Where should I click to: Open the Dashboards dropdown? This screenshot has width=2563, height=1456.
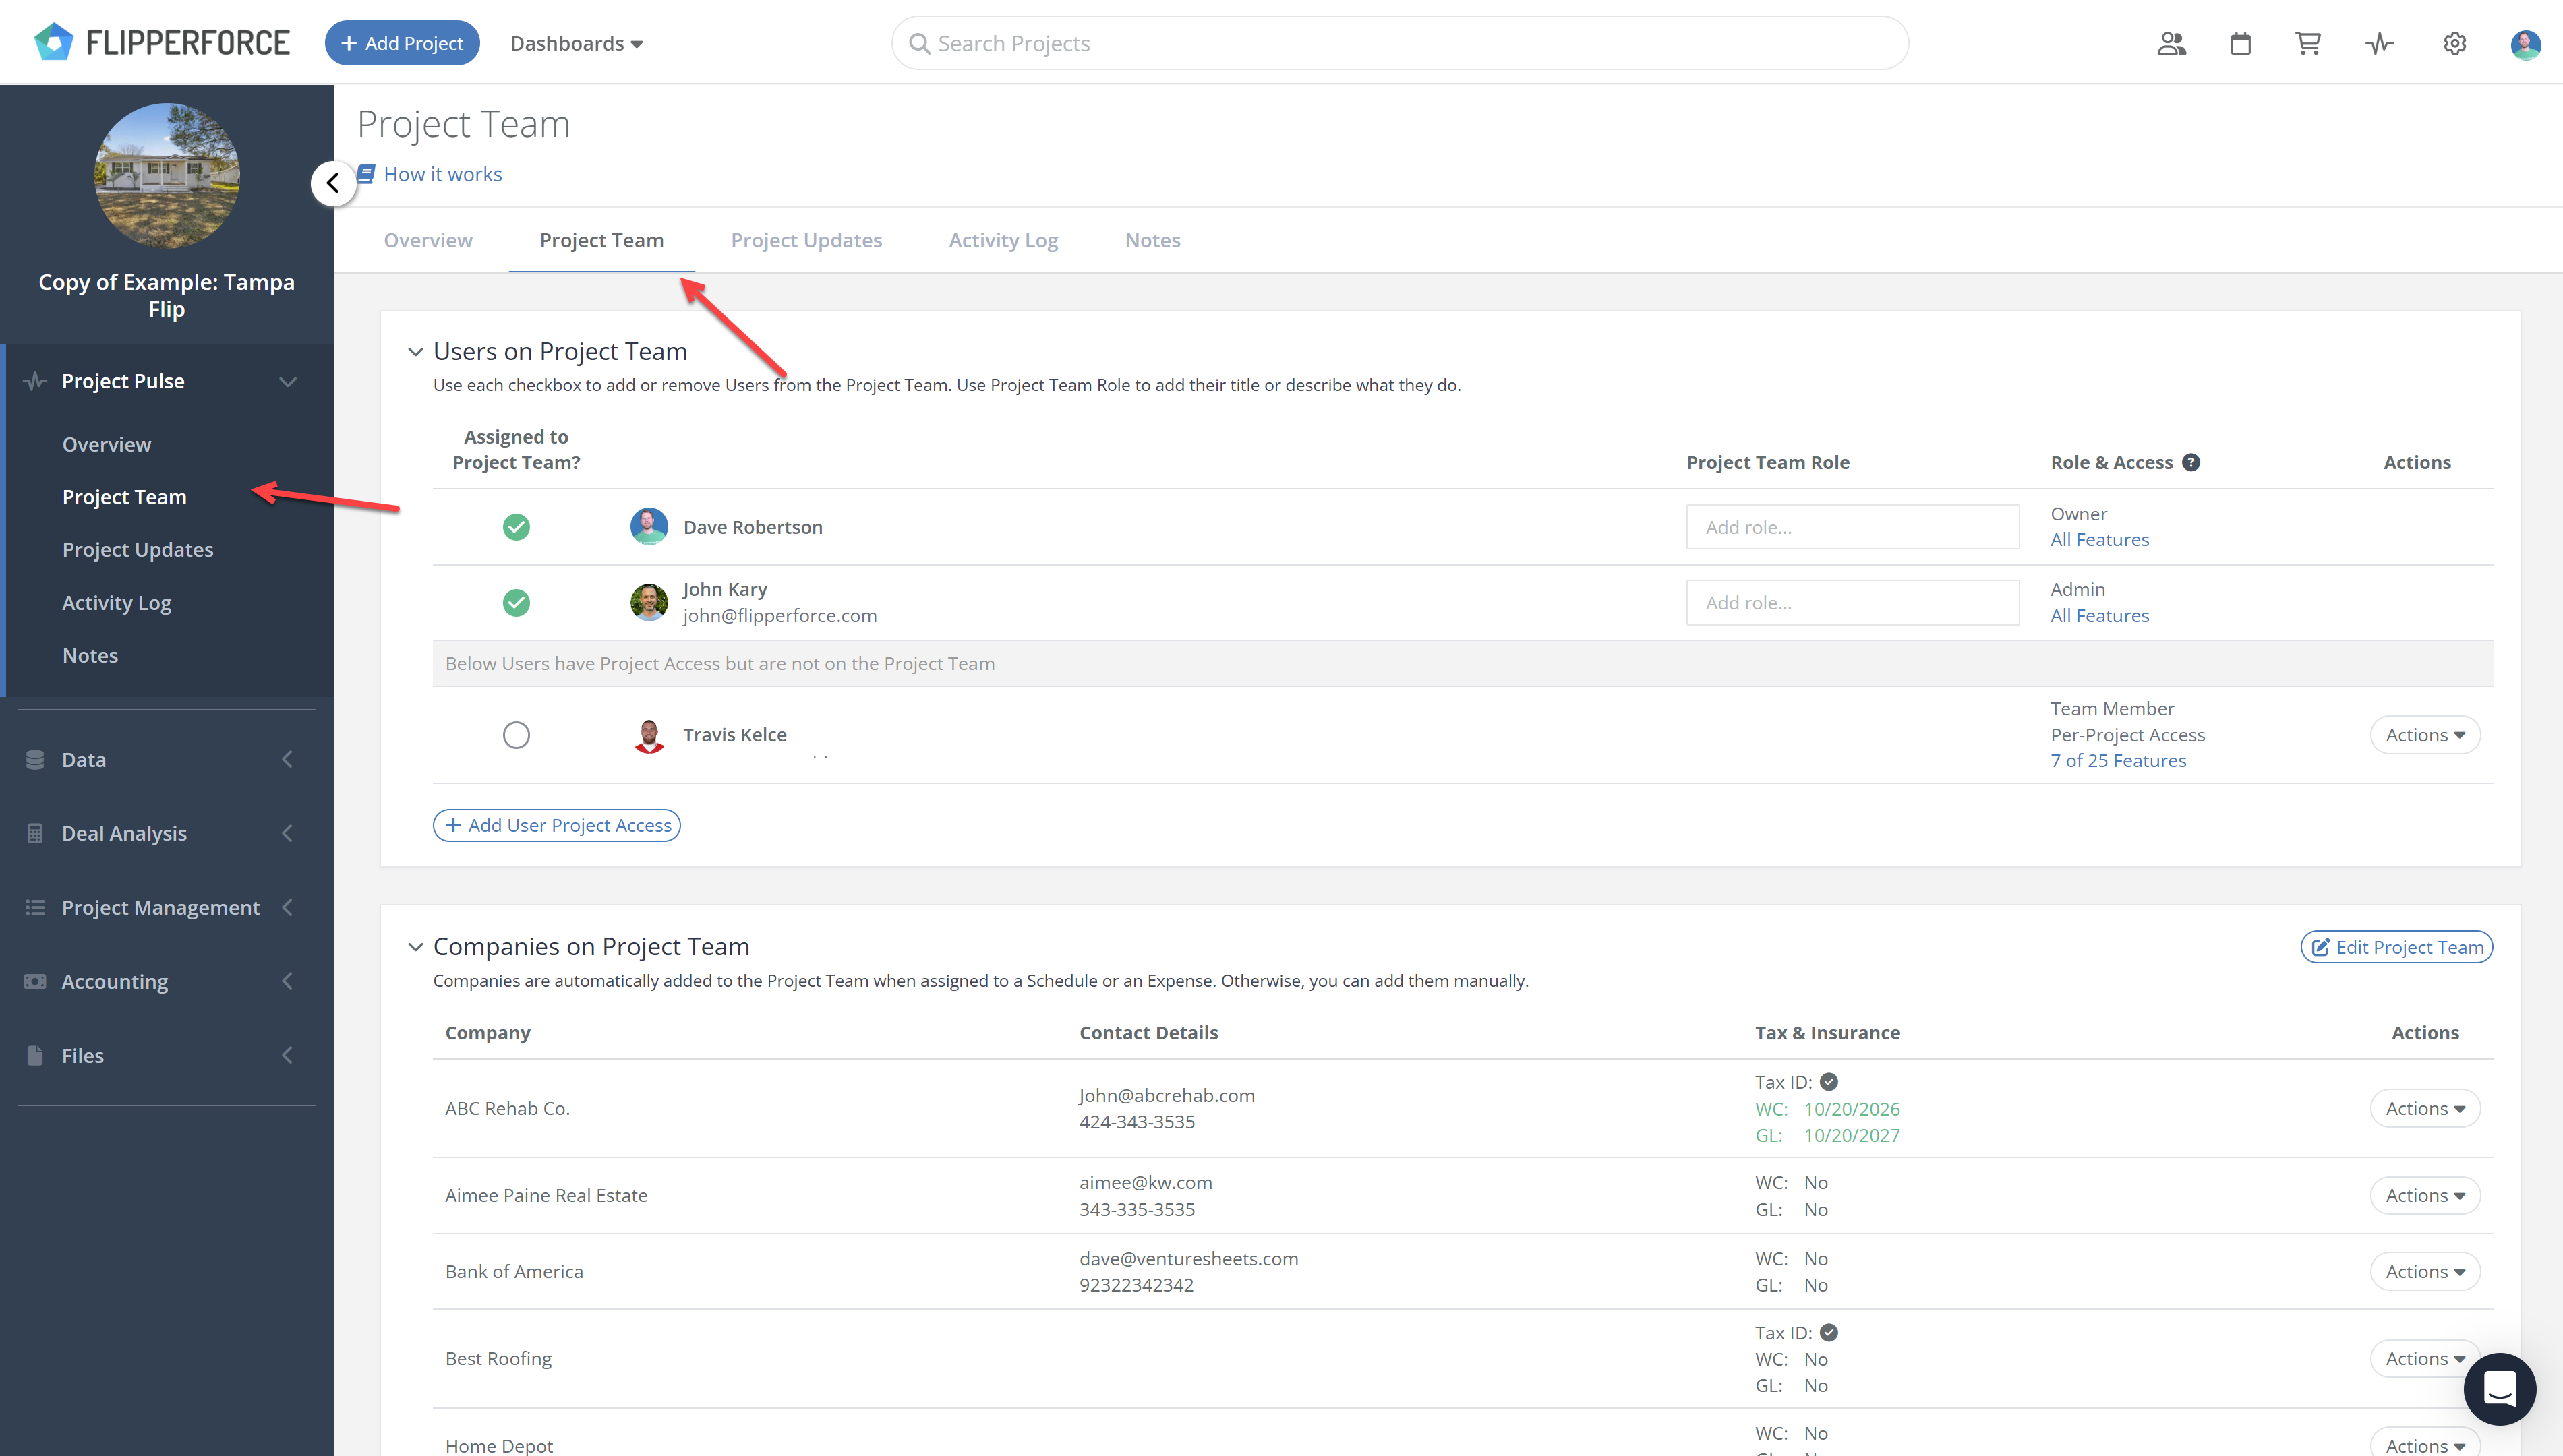click(576, 43)
